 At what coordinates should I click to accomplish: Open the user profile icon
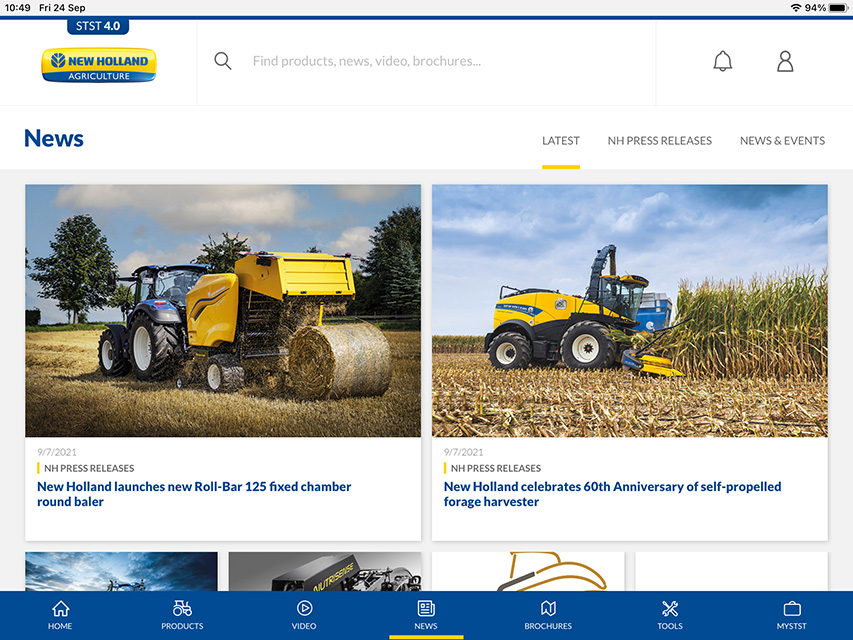785,61
